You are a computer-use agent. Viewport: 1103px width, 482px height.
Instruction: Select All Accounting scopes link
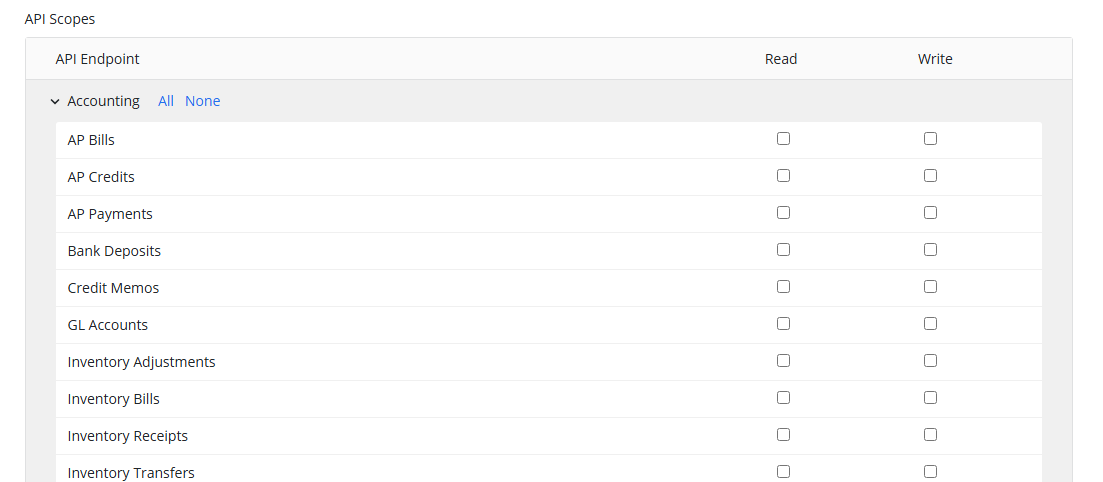[166, 101]
